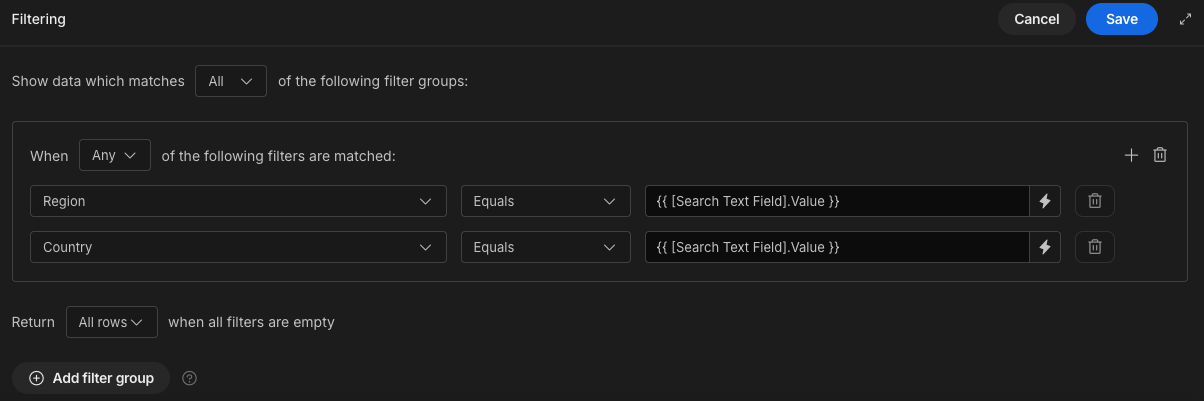Expand the Country column dropdown
Screen dimensions: 1204x401
pyautogui.click(x=238, y=247)
